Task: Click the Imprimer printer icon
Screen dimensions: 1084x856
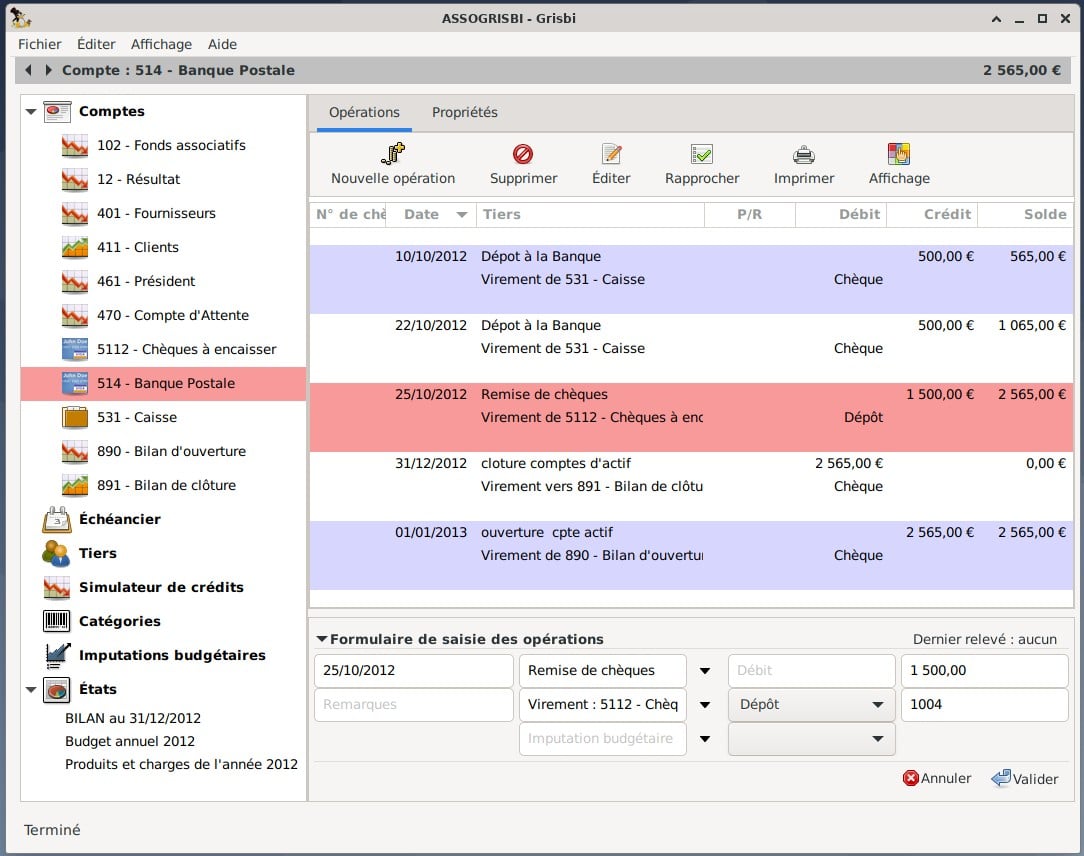Action: tap(804, 154)
